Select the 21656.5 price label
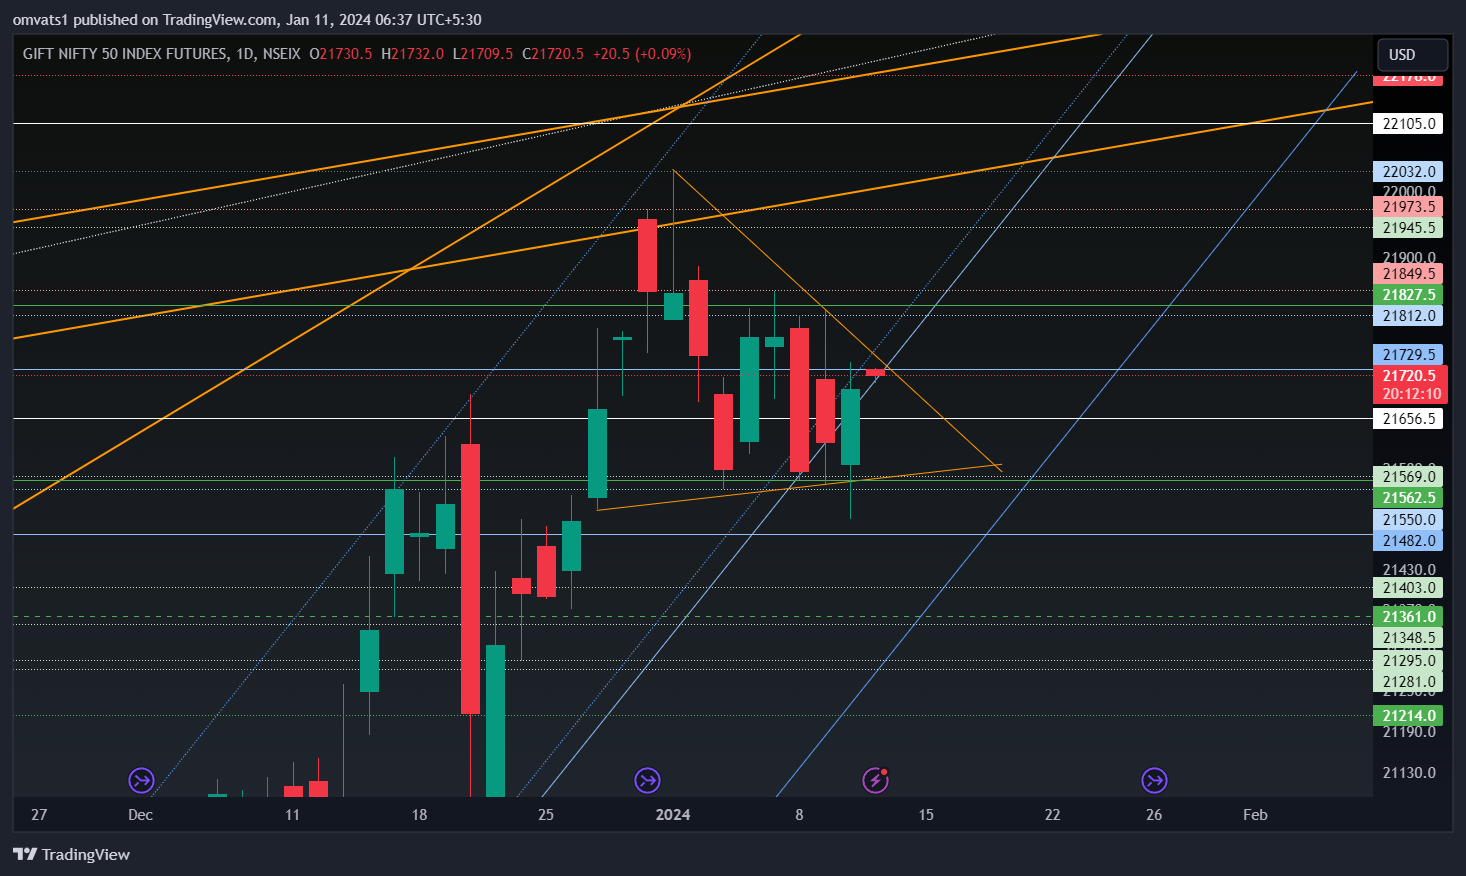The image size is (1466, 876). click(1409, 419)
